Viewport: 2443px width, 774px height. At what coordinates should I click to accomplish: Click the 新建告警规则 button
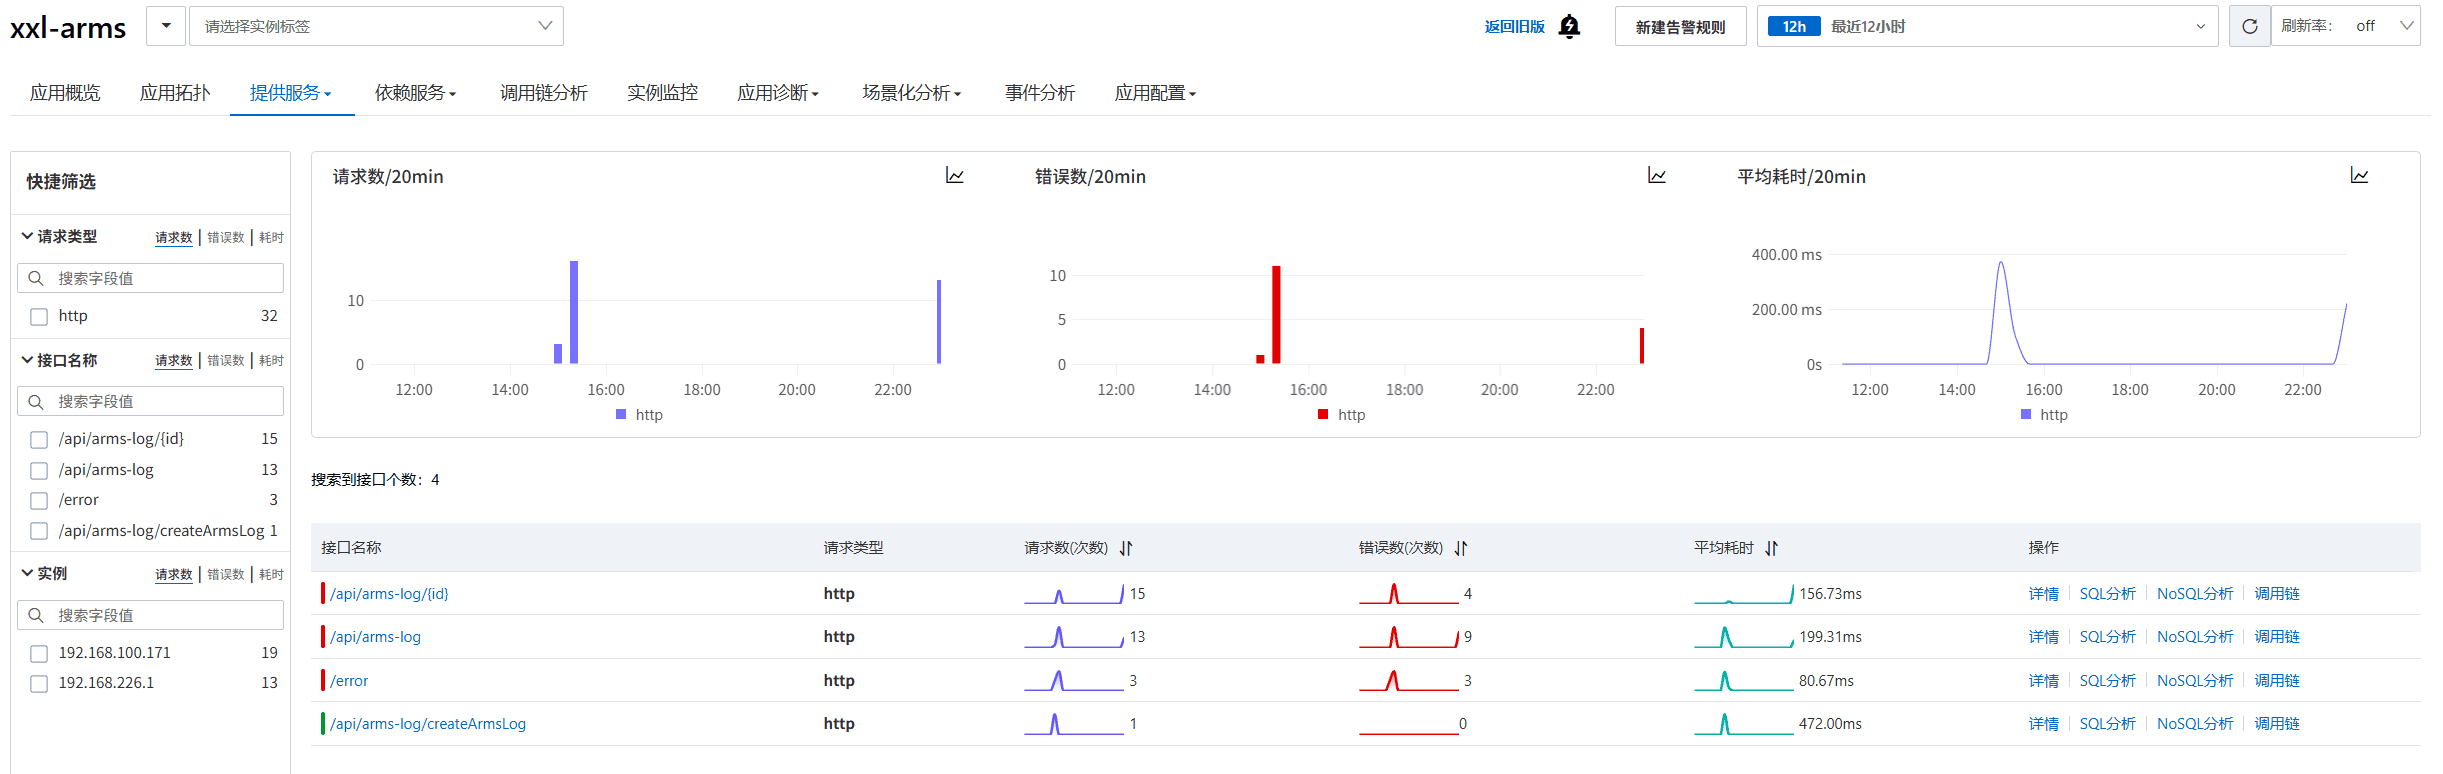[x=1681, y=27]
